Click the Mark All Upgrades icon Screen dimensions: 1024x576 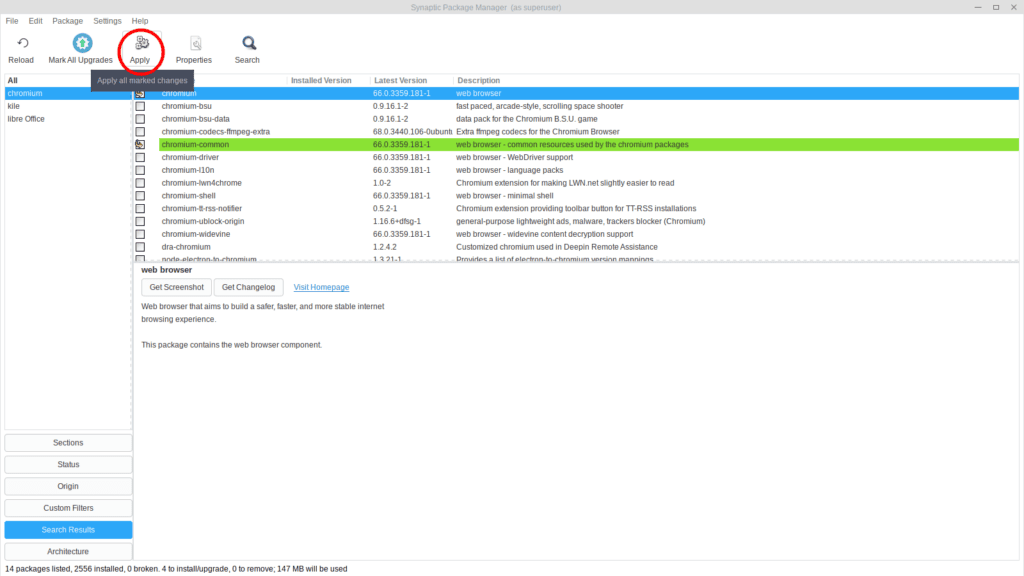tap(82, 43)
